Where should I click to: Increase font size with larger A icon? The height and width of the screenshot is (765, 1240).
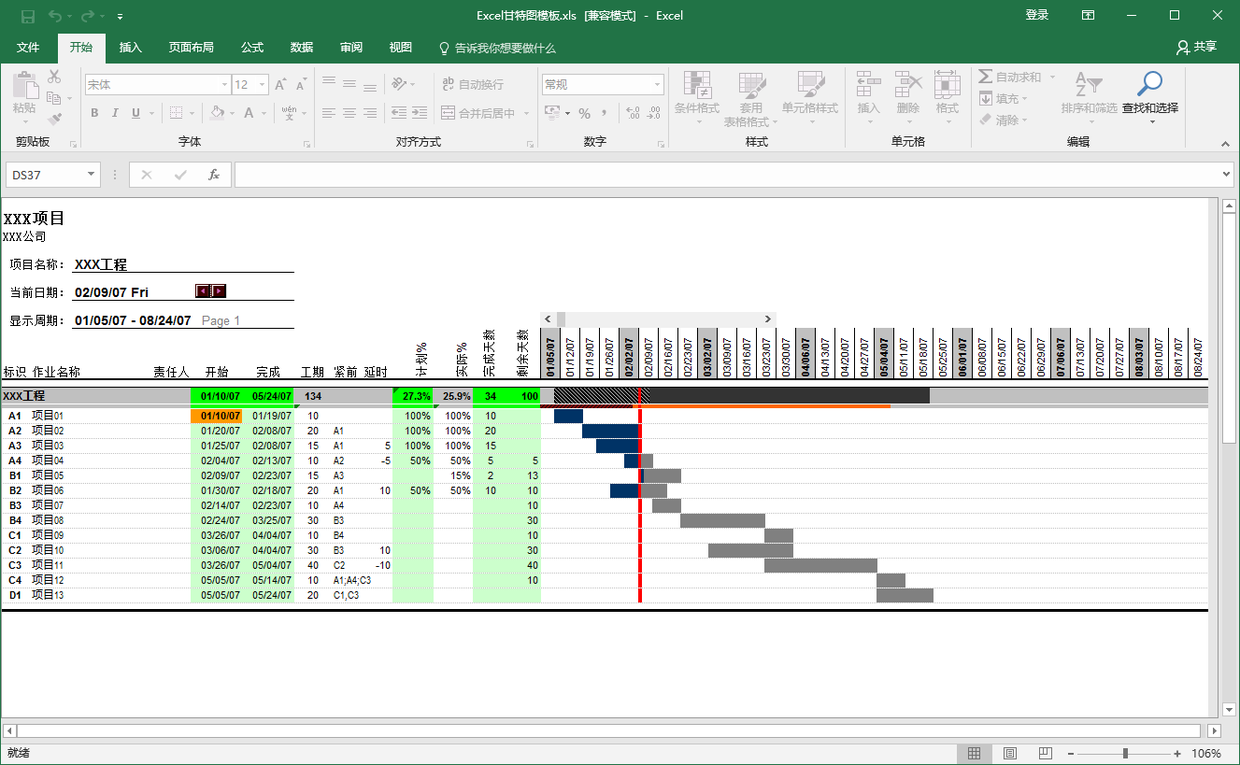[x=281, y=85]
